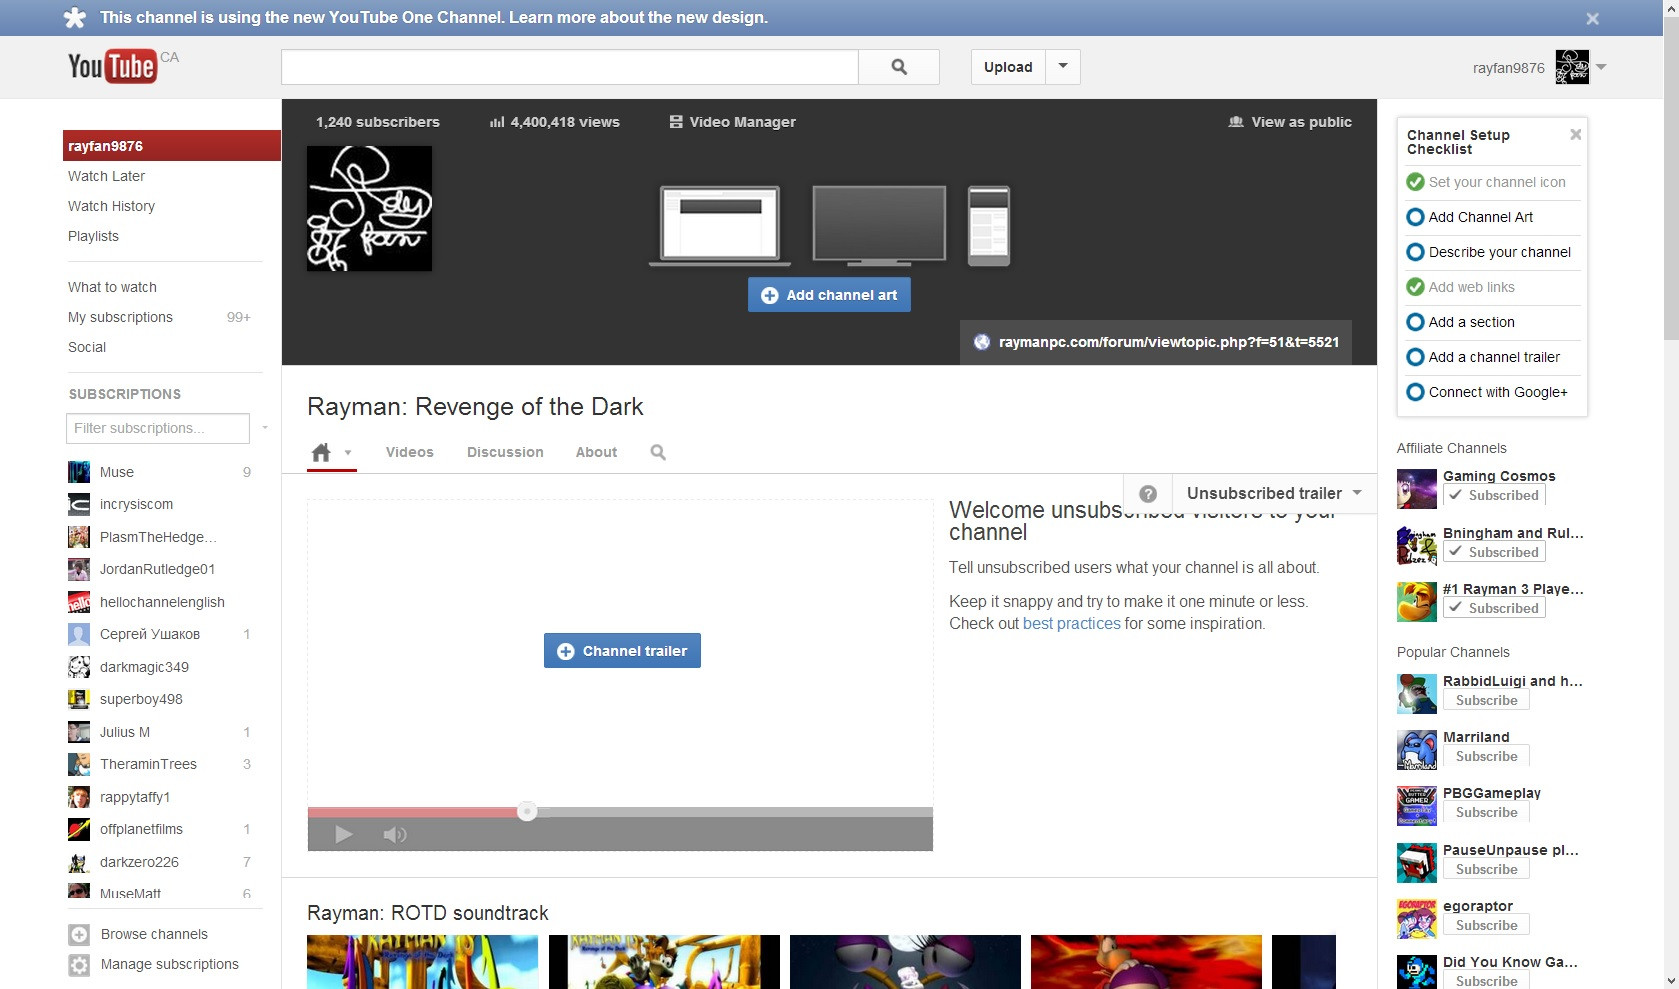The image size is (1679, 989).
Task: Mute using the player volume icon
Action: tap(395, 834)
